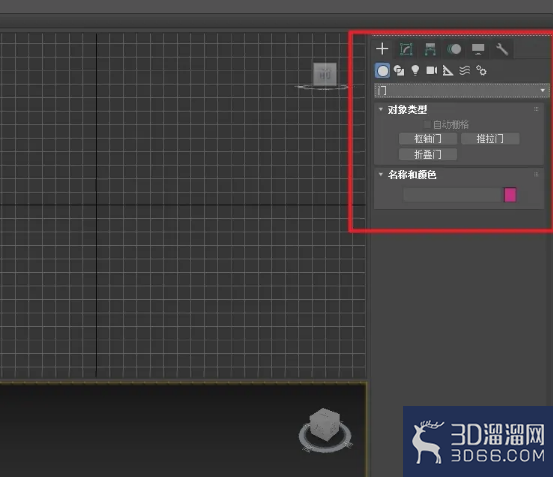Click the object name input field
The height and width of the screenshot is (477, 553).
click(x=453, y=195)
